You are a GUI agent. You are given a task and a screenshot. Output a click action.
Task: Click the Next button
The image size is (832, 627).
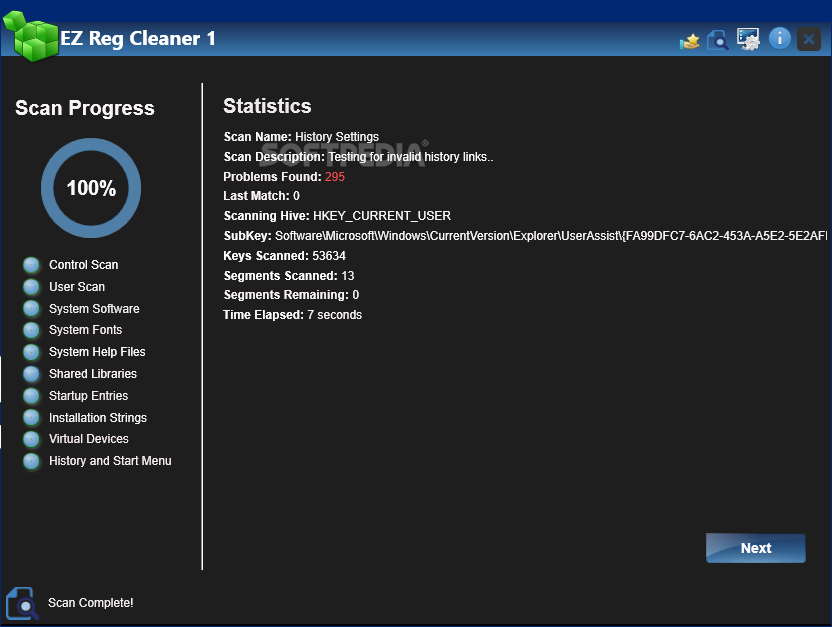756,548
